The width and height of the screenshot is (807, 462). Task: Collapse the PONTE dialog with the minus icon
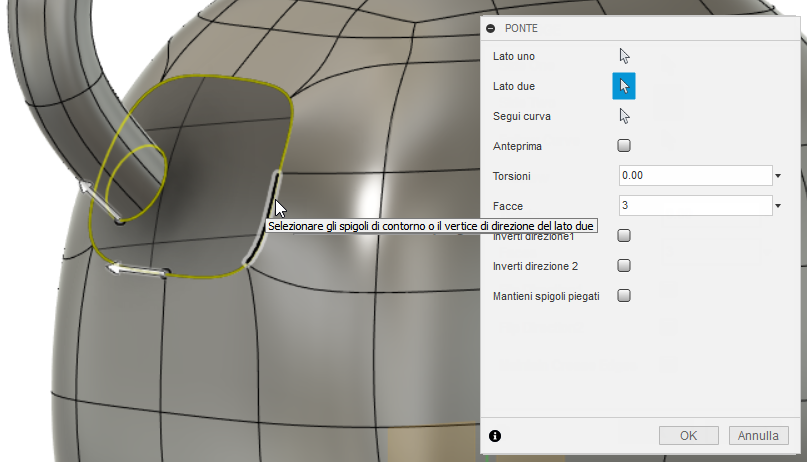pos(490,28)
